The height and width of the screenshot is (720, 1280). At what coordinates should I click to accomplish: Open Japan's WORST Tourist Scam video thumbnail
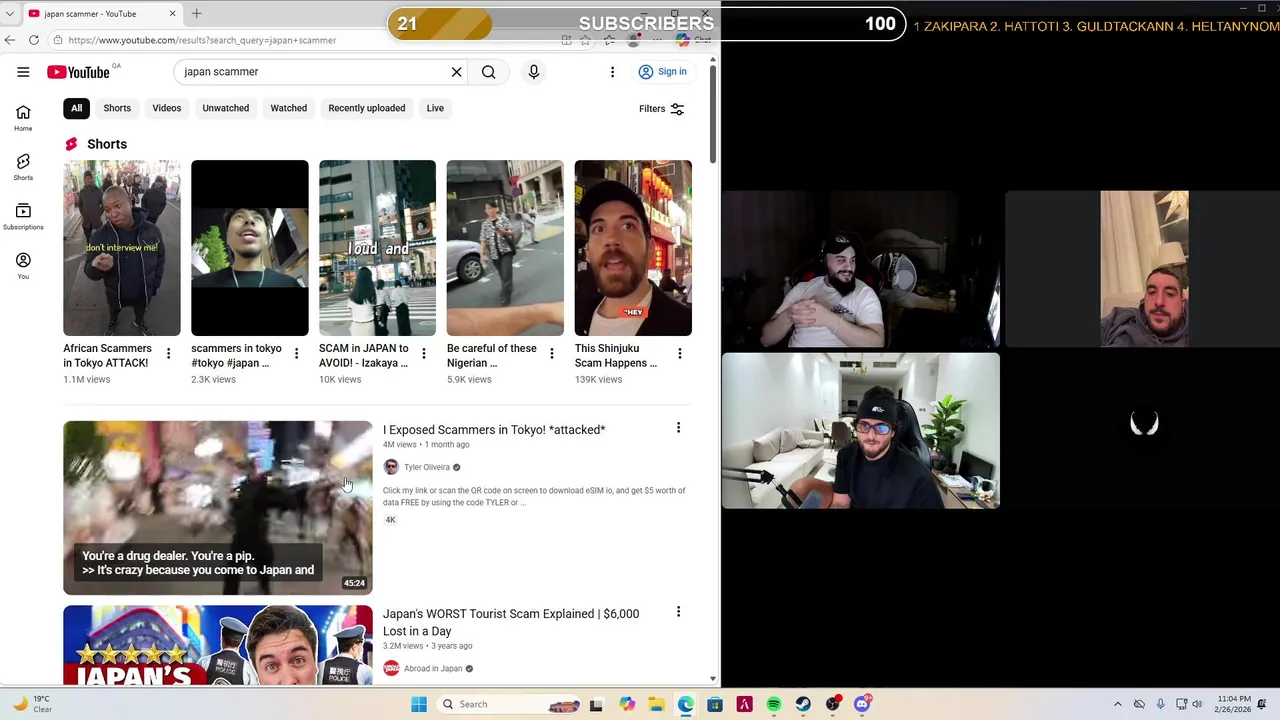pos(218,645)
